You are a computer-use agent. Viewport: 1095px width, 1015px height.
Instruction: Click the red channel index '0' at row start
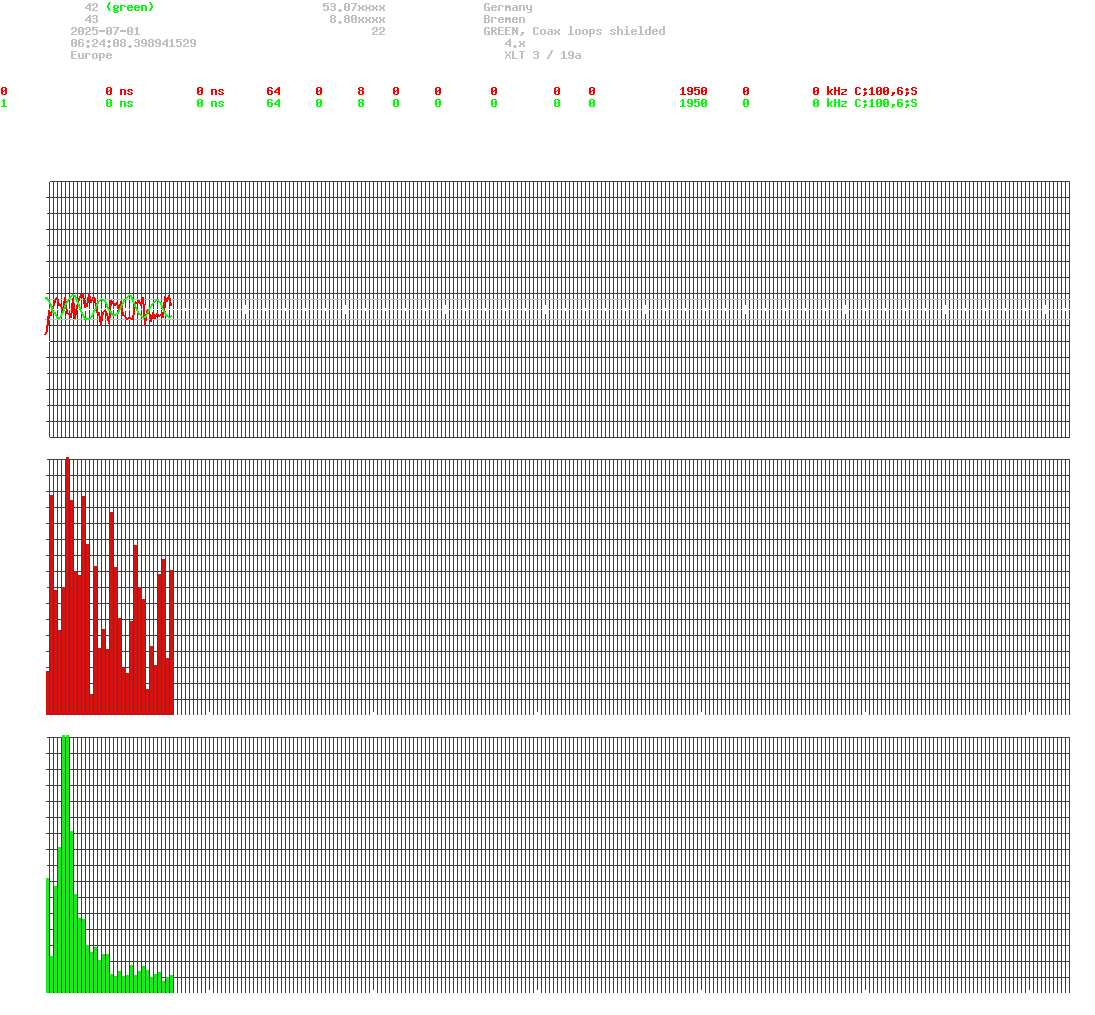click(x=4, y=91)
